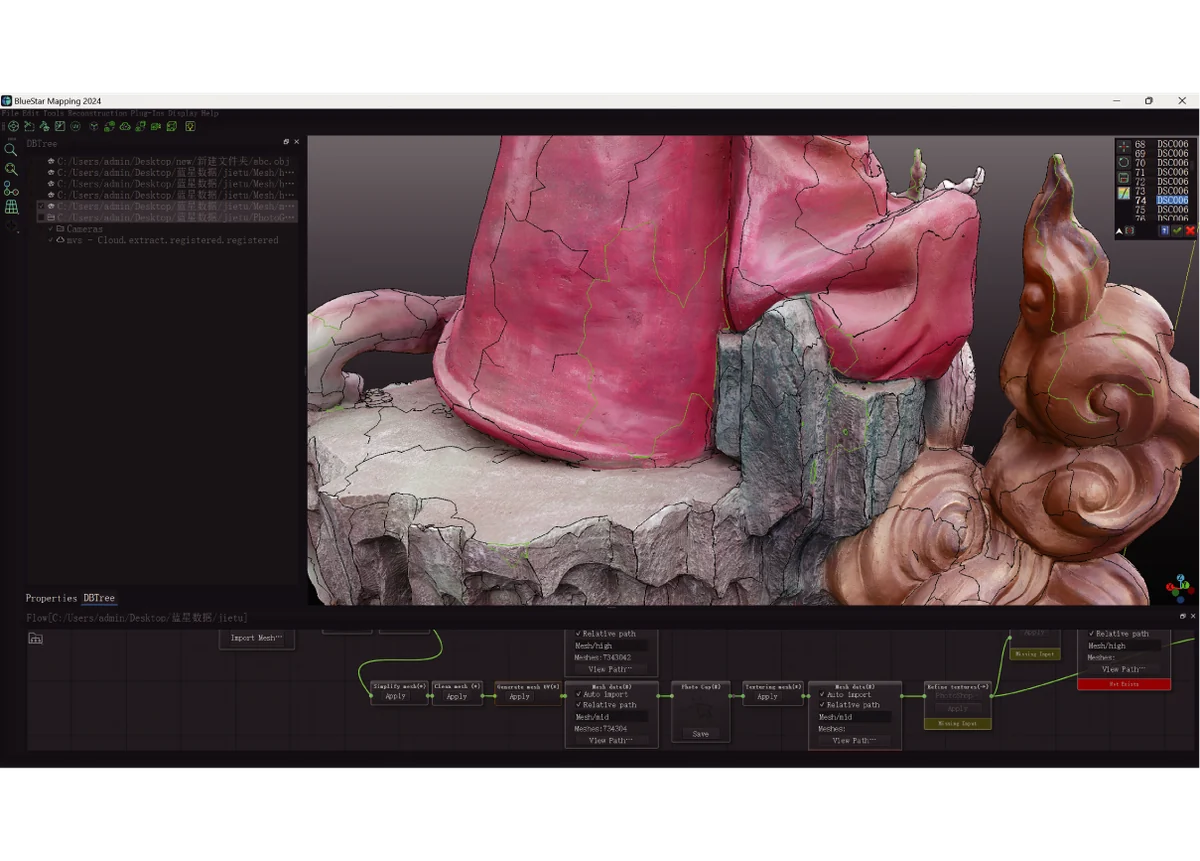Image resolution: width=1200 pixels, height=861 pixels.
Task: Open the Display menu
Action: [x=183, y=113]
